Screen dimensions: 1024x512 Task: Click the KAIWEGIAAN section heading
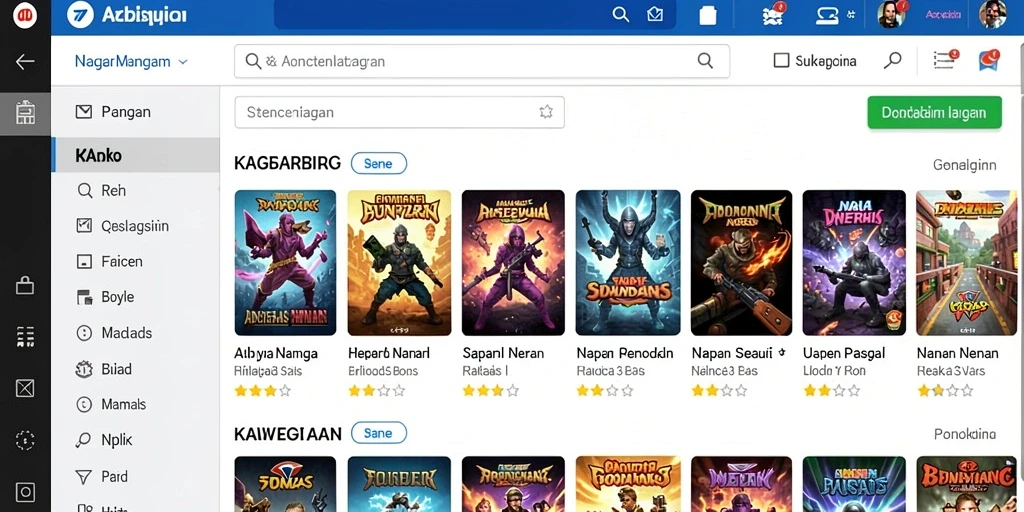point(287,433)
